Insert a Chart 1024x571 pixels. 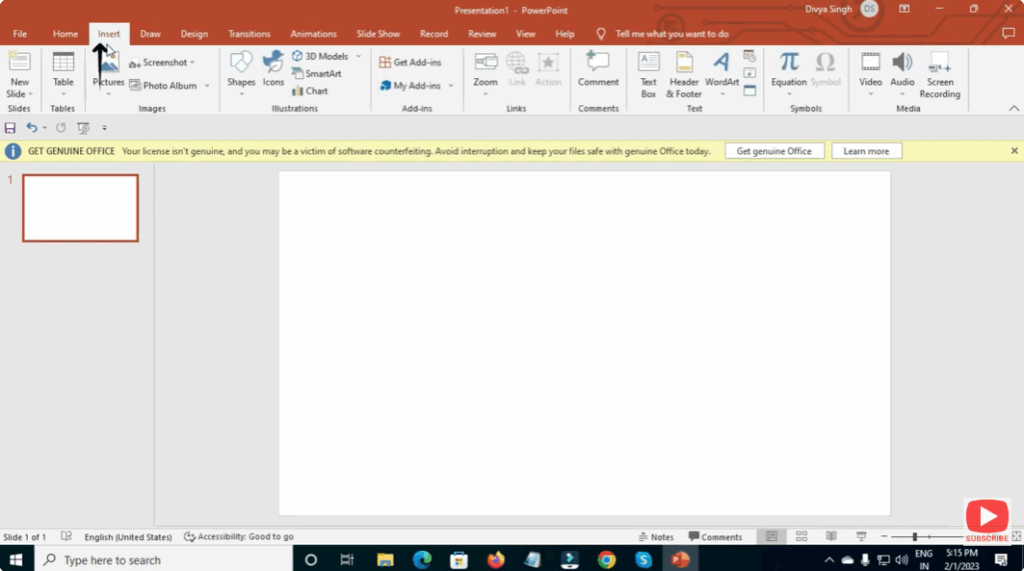[x=310, y=91]
